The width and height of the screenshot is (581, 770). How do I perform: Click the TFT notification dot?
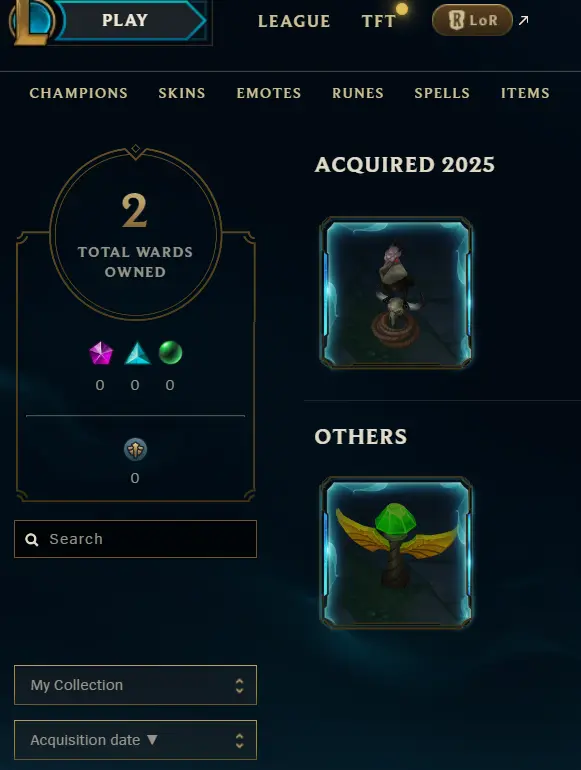[x=402, y=9]
